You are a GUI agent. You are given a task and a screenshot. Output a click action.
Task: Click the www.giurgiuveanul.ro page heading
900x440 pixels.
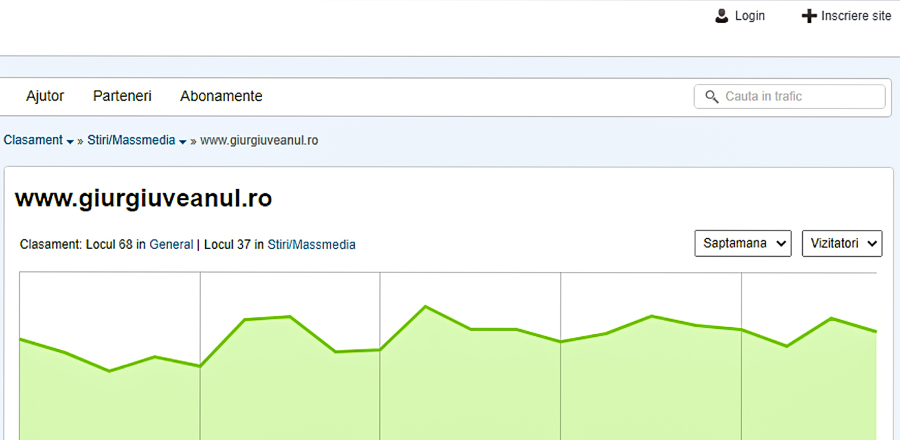[143, 198]
